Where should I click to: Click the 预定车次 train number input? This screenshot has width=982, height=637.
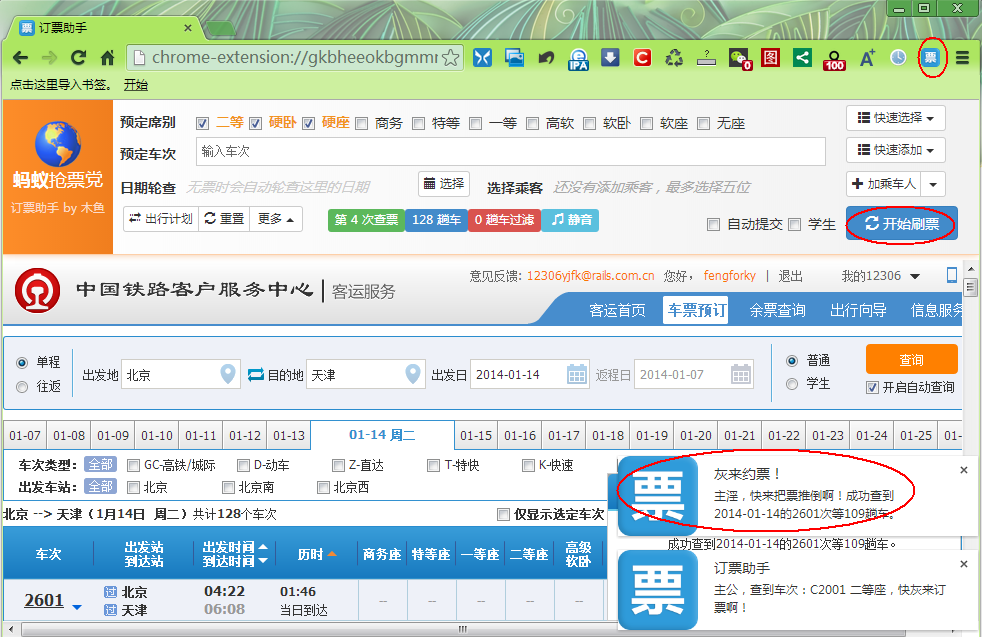pos(510,152)
